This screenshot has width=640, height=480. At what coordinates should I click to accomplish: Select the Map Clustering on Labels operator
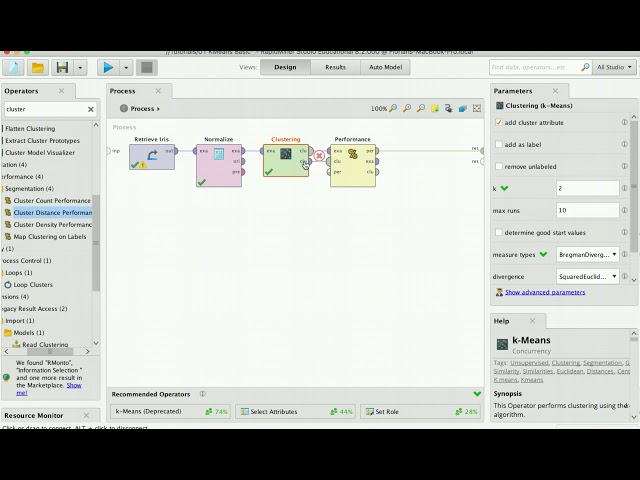[50, 237]
